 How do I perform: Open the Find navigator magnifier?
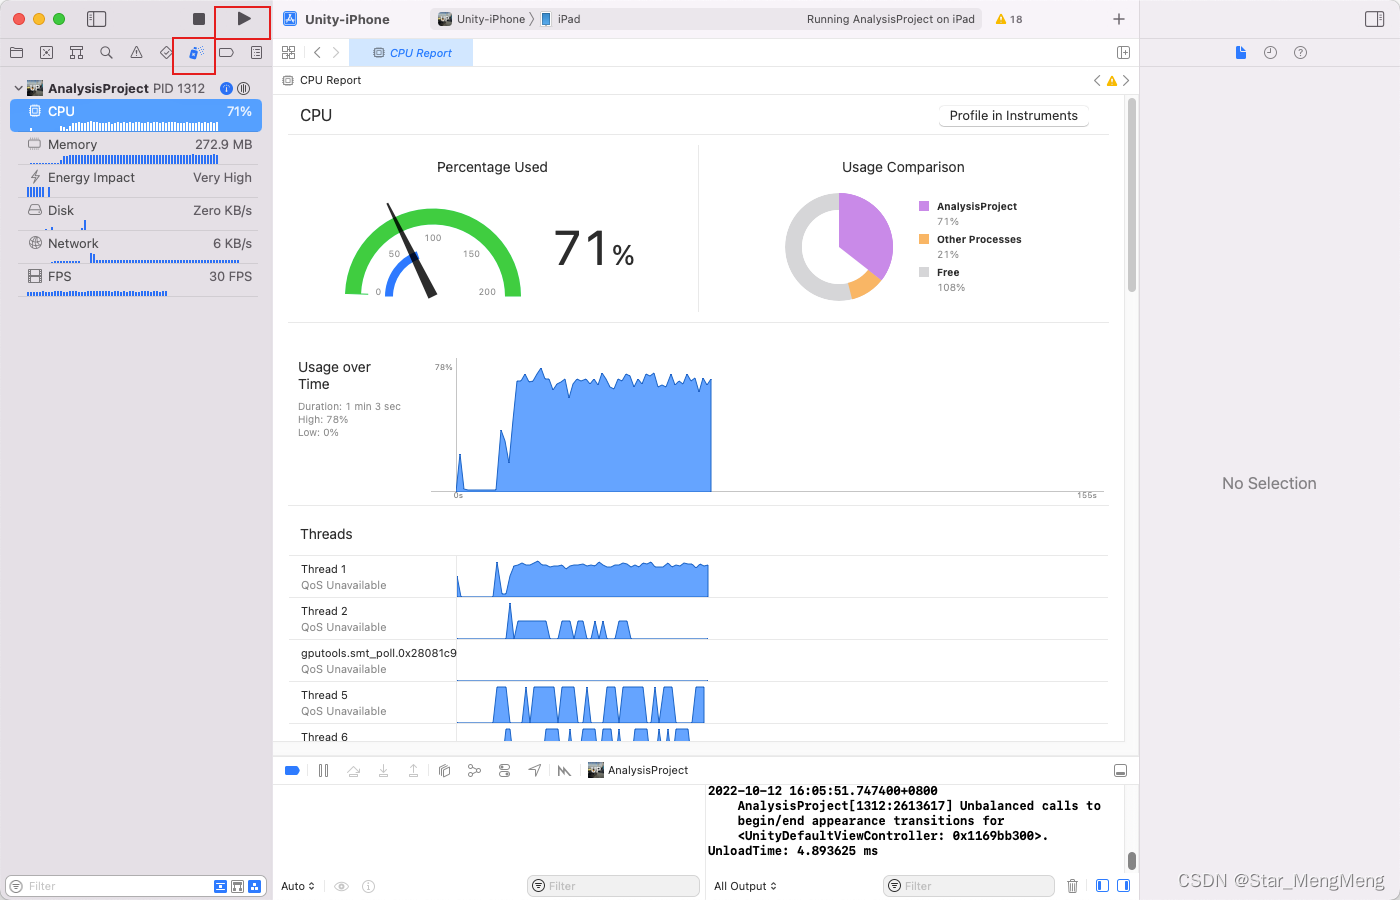coord(107,53)
